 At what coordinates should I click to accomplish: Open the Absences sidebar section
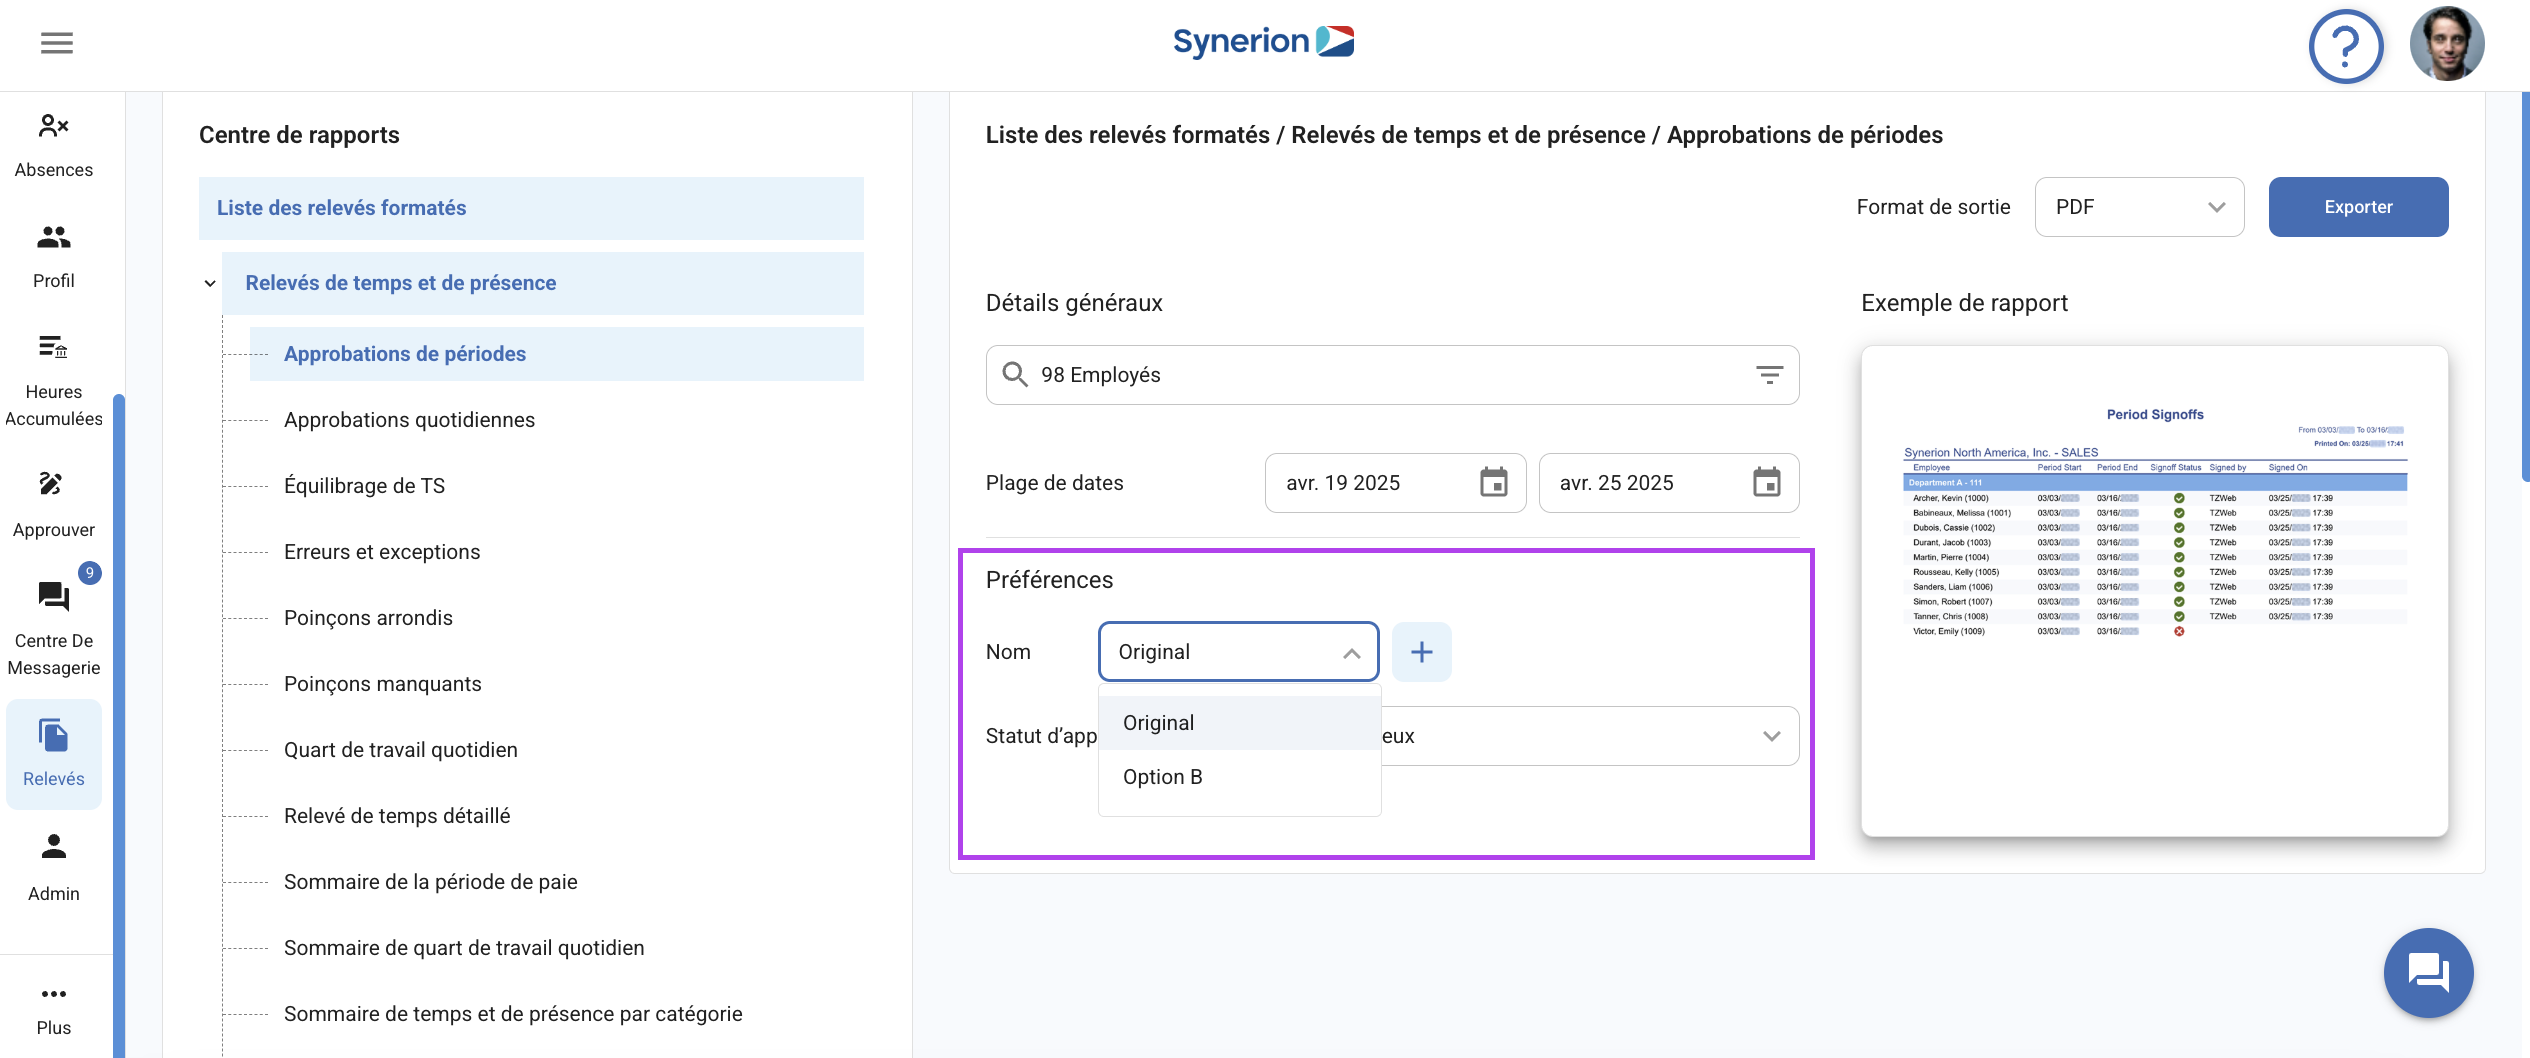[x=54, y=145]
